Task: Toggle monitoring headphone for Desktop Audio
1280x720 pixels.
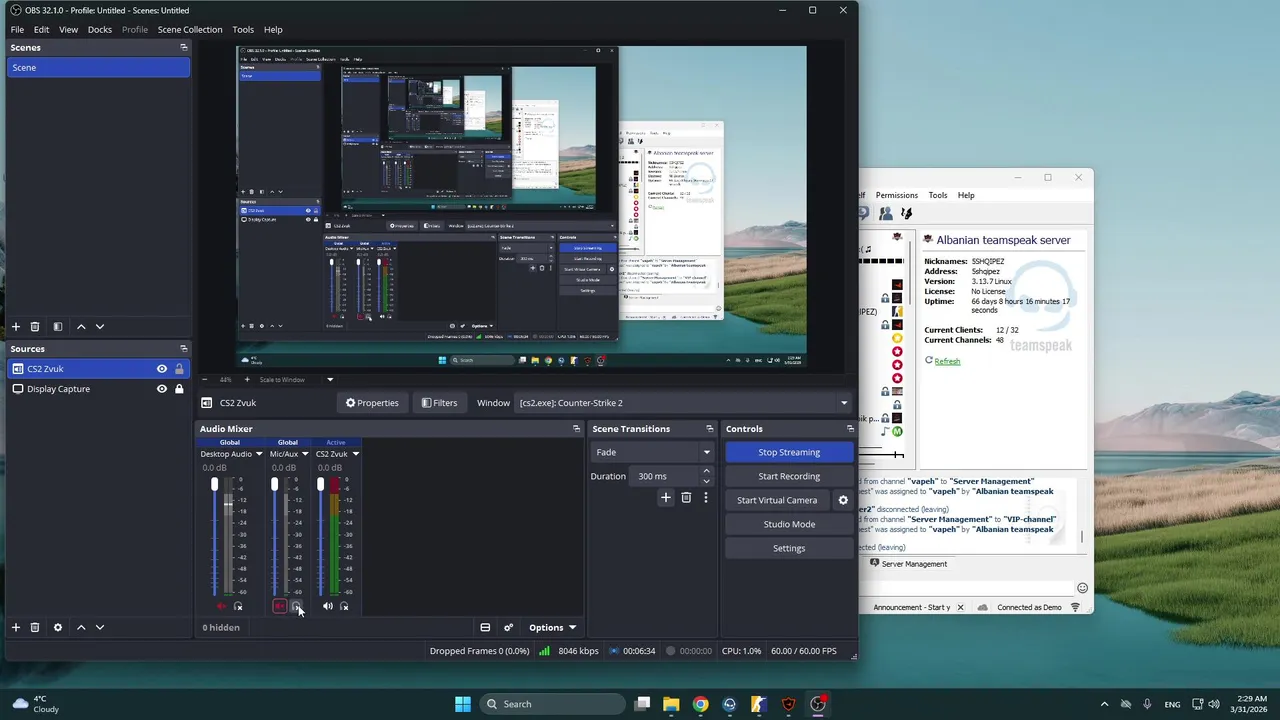Action: tap(238, 606)
